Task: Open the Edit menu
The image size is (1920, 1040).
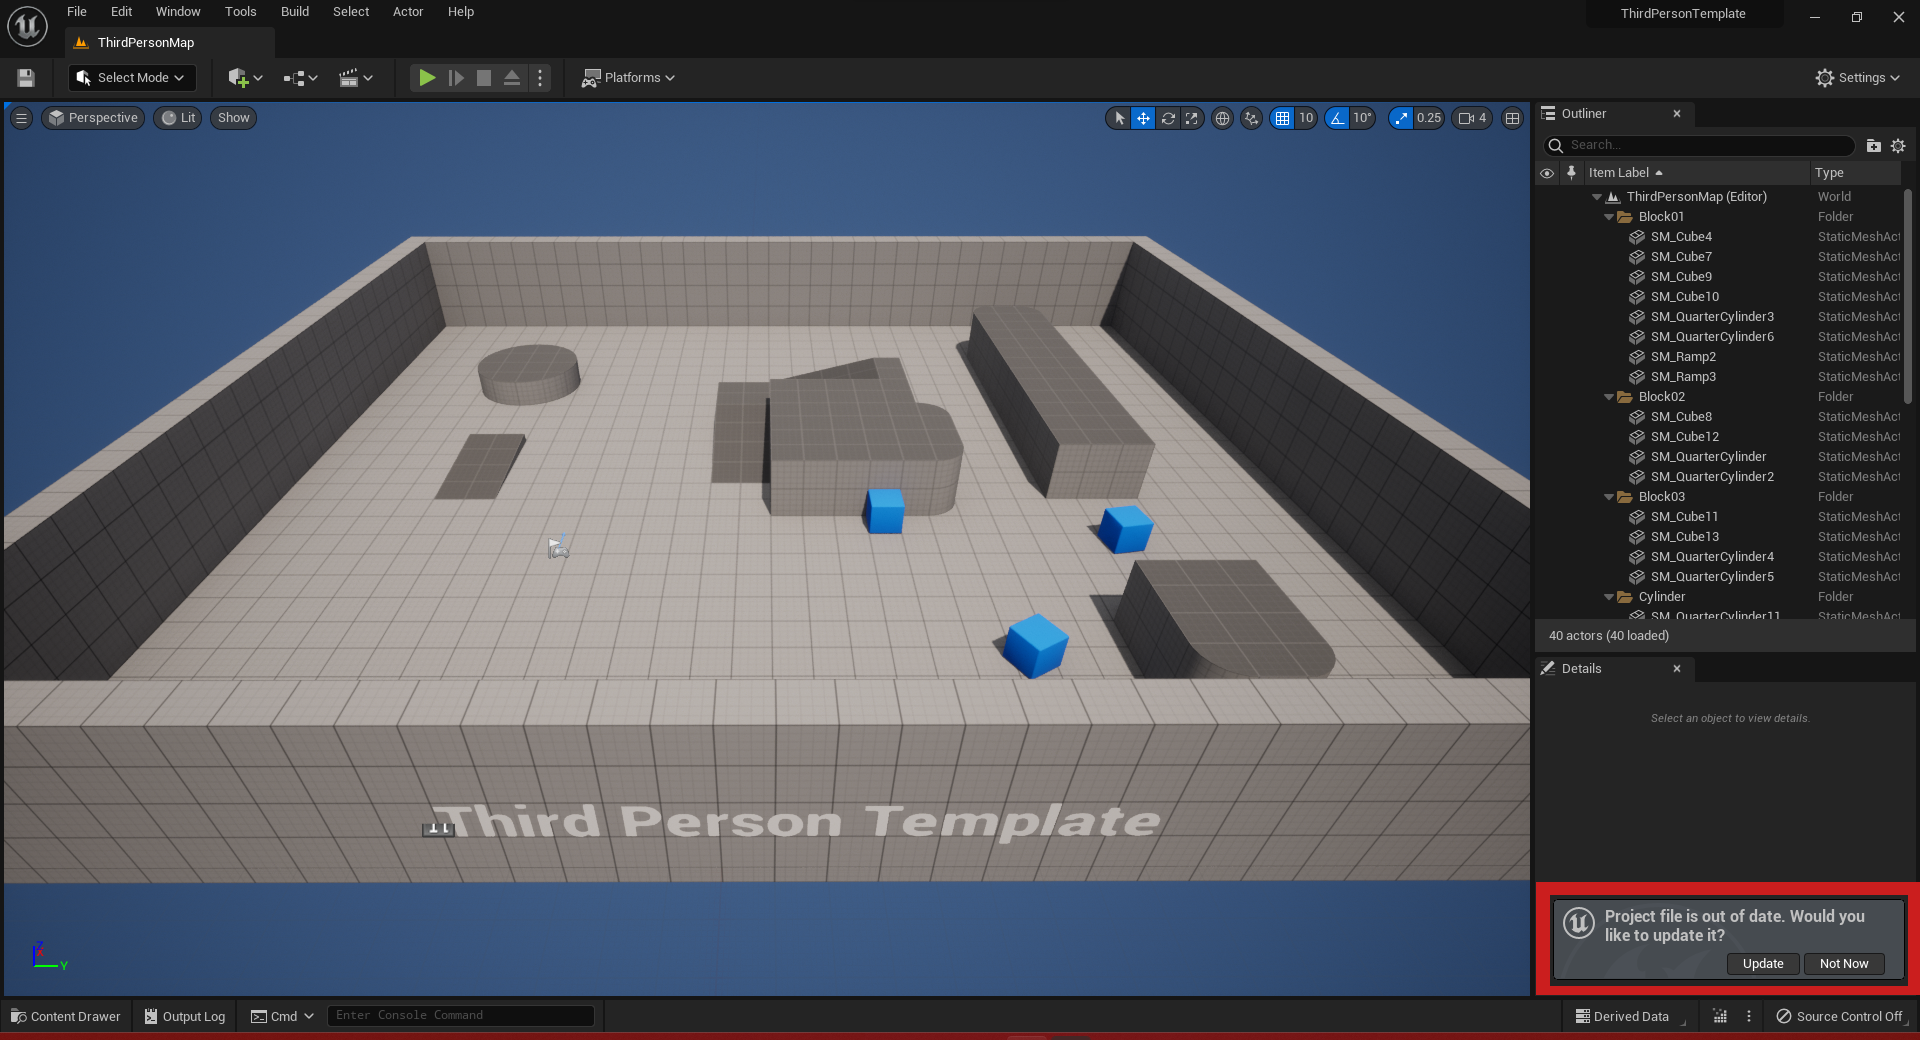Action: (x=121, y=12)
